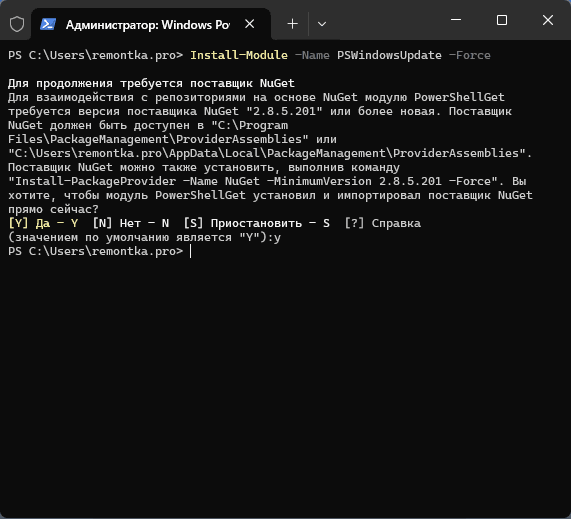The image size is (571, 519).
Task: Click the PSWindowsUpdate module name
Action: pyautogui.click(x=389, y=55)
